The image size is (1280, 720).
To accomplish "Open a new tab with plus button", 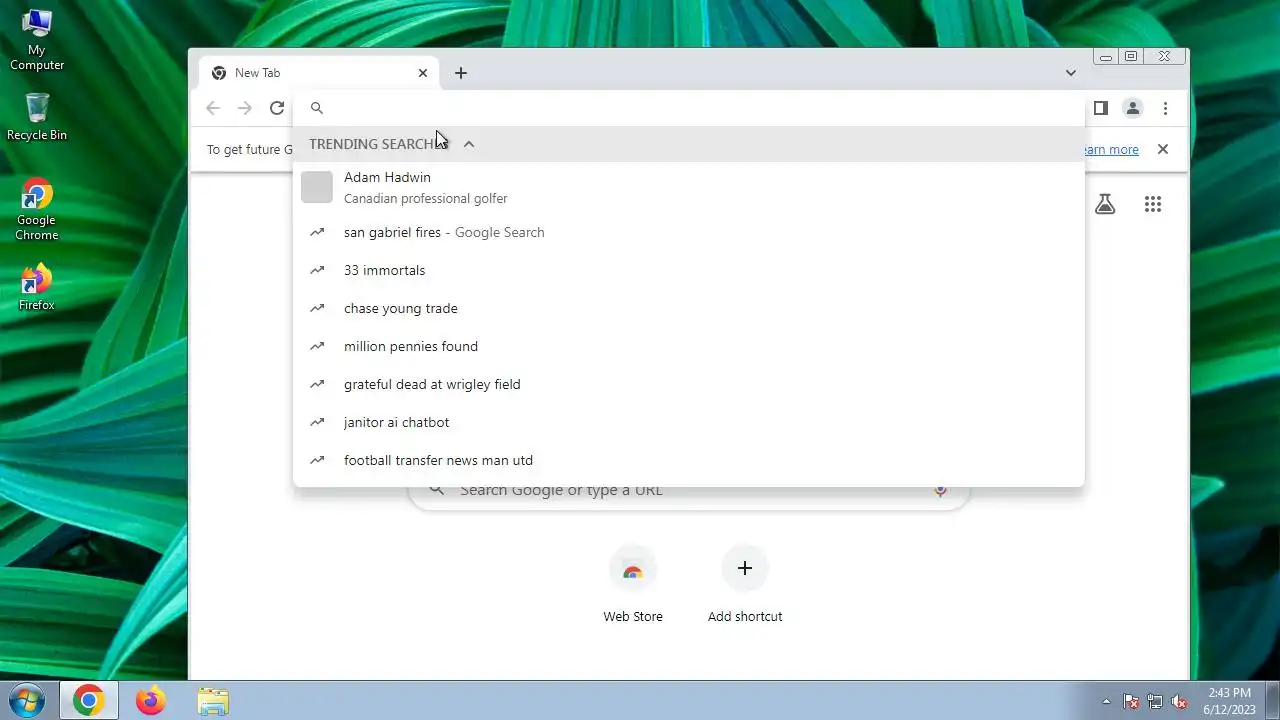I will click(460, 73).
